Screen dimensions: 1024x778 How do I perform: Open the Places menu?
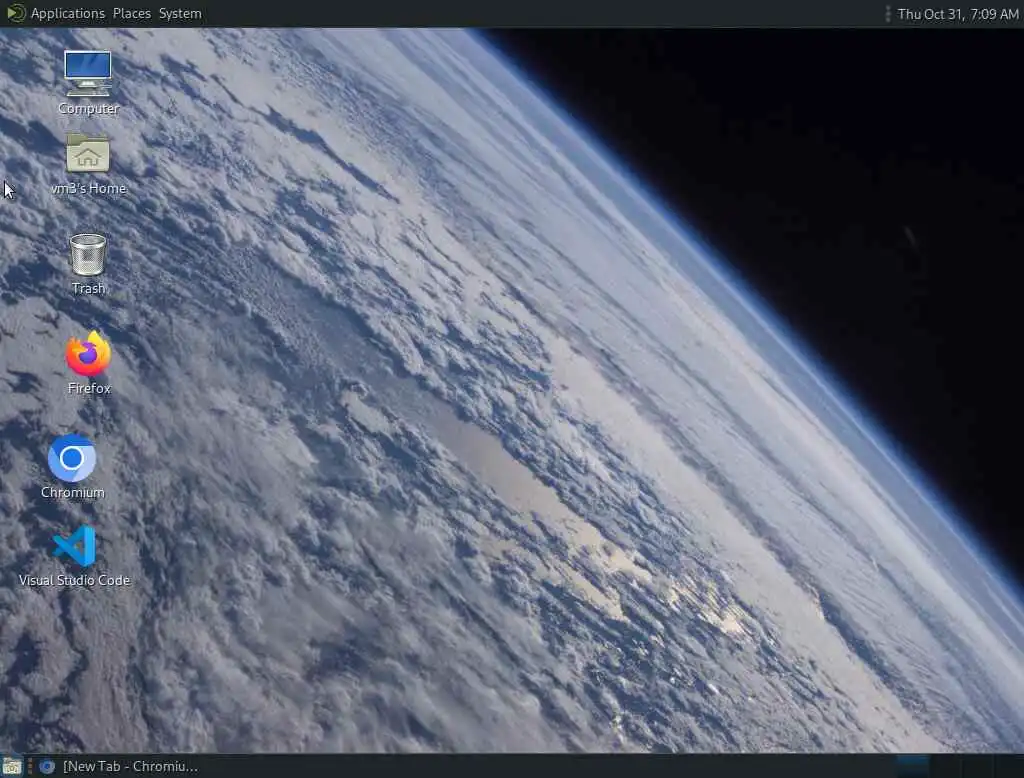[131, 13]
